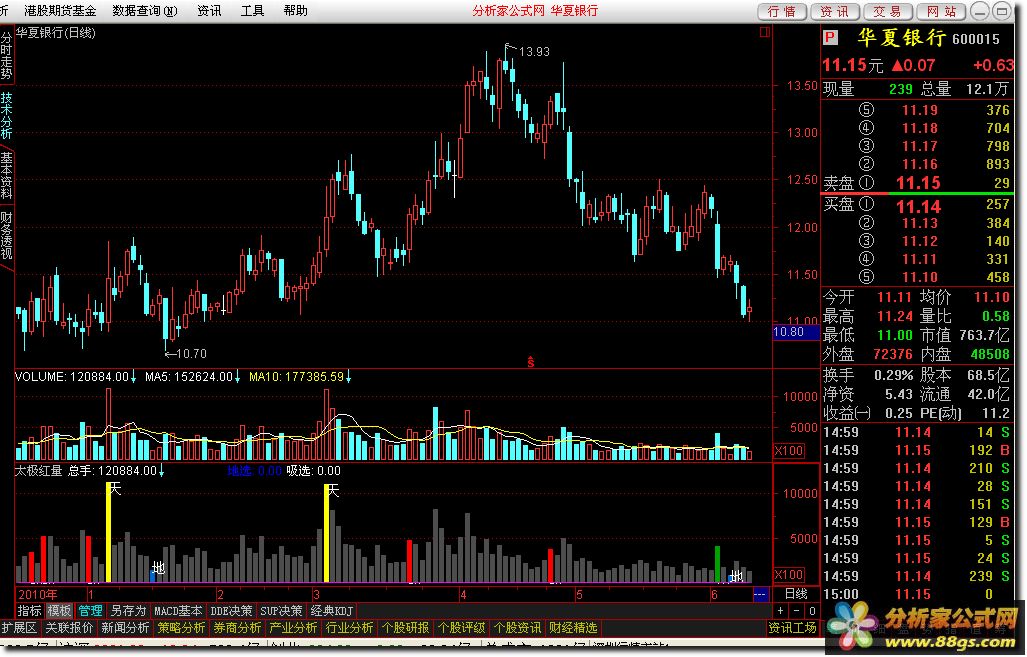
Task: Click the 0 reset button beside zoom controls
Action: pyautogui.click(x=812, y=610)
